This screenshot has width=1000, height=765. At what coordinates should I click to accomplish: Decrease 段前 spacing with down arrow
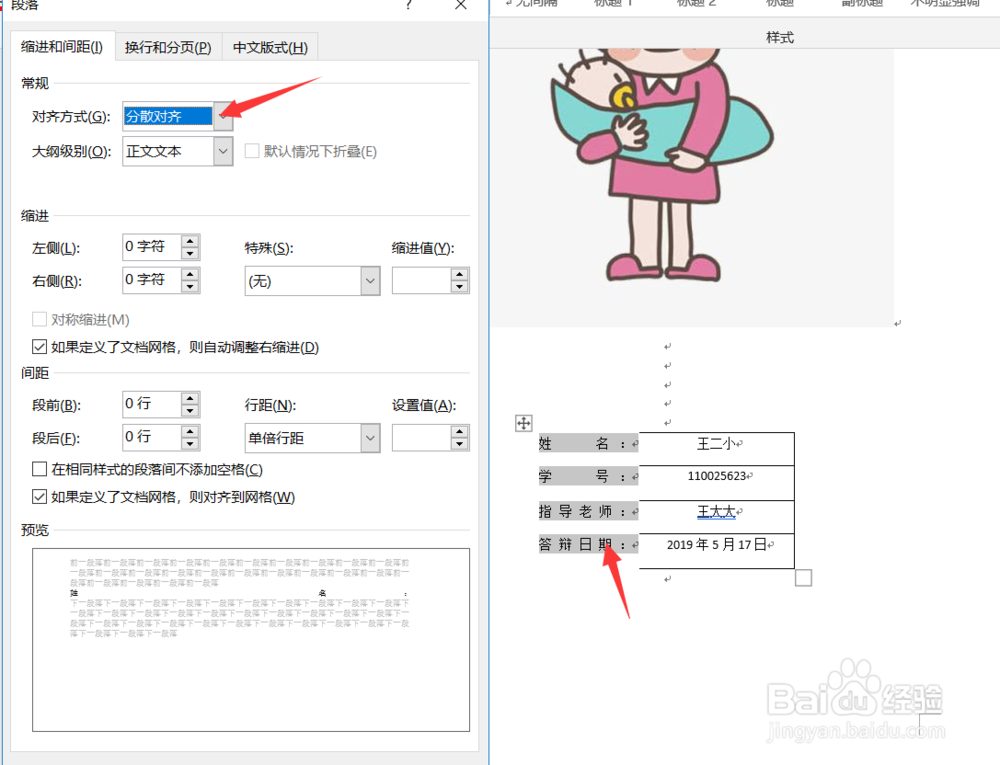190,411
